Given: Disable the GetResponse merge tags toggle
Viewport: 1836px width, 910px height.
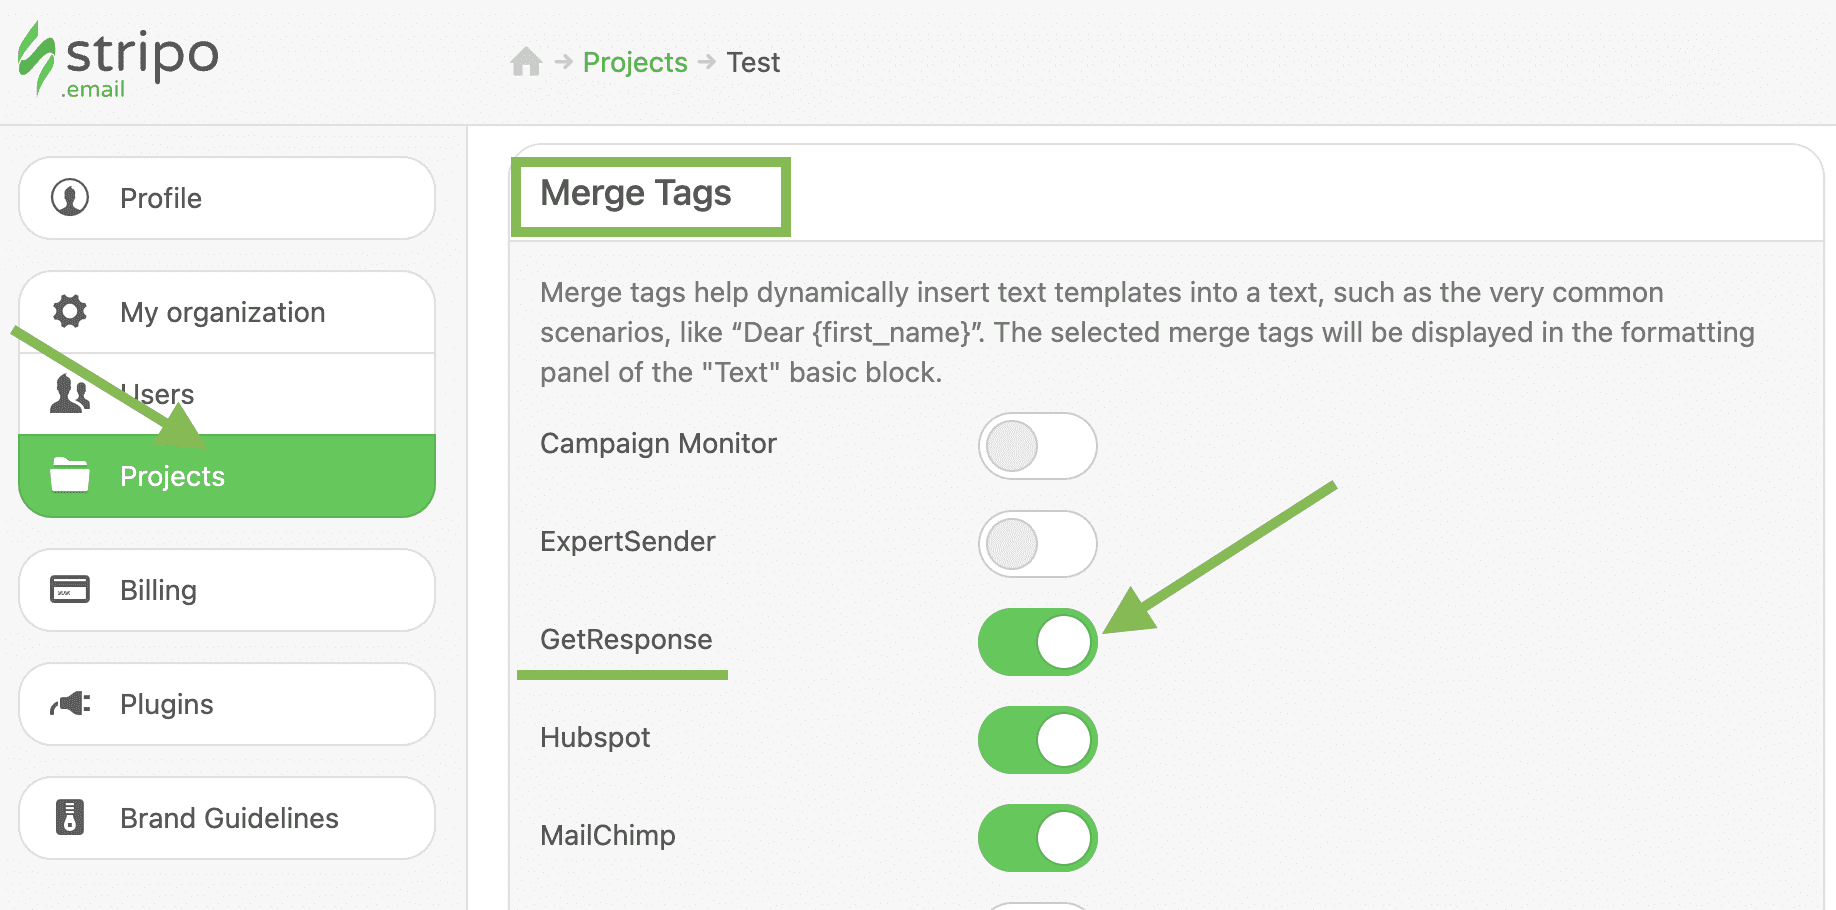Looking at the screenshot, I should click(x=1037, y=642).
